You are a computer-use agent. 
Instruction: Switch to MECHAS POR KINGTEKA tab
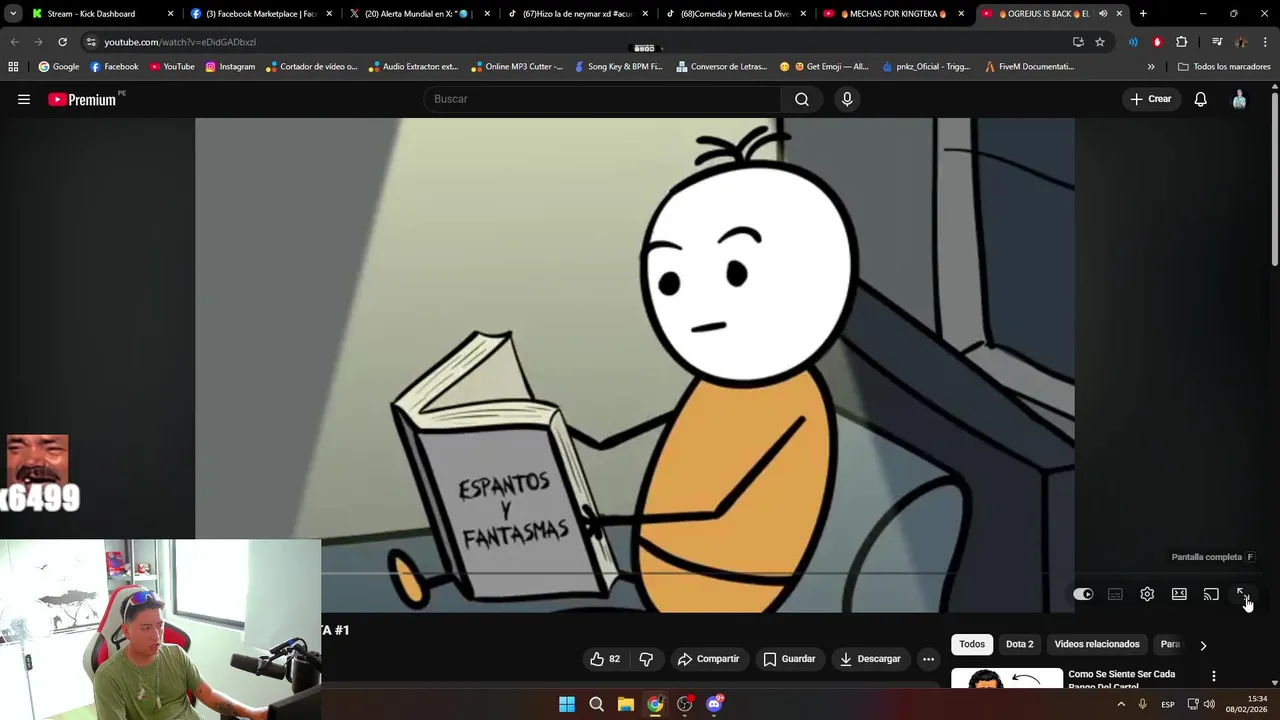coord(894,14)
